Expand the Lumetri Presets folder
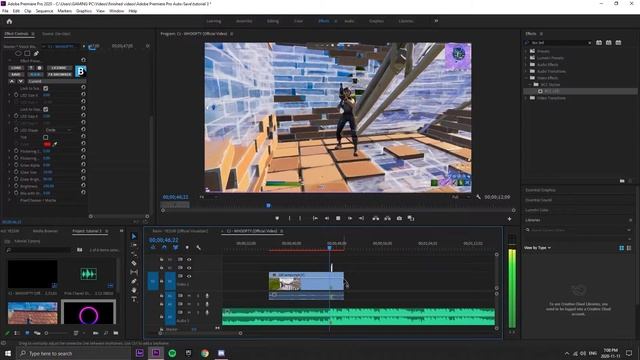 [527, 58]
